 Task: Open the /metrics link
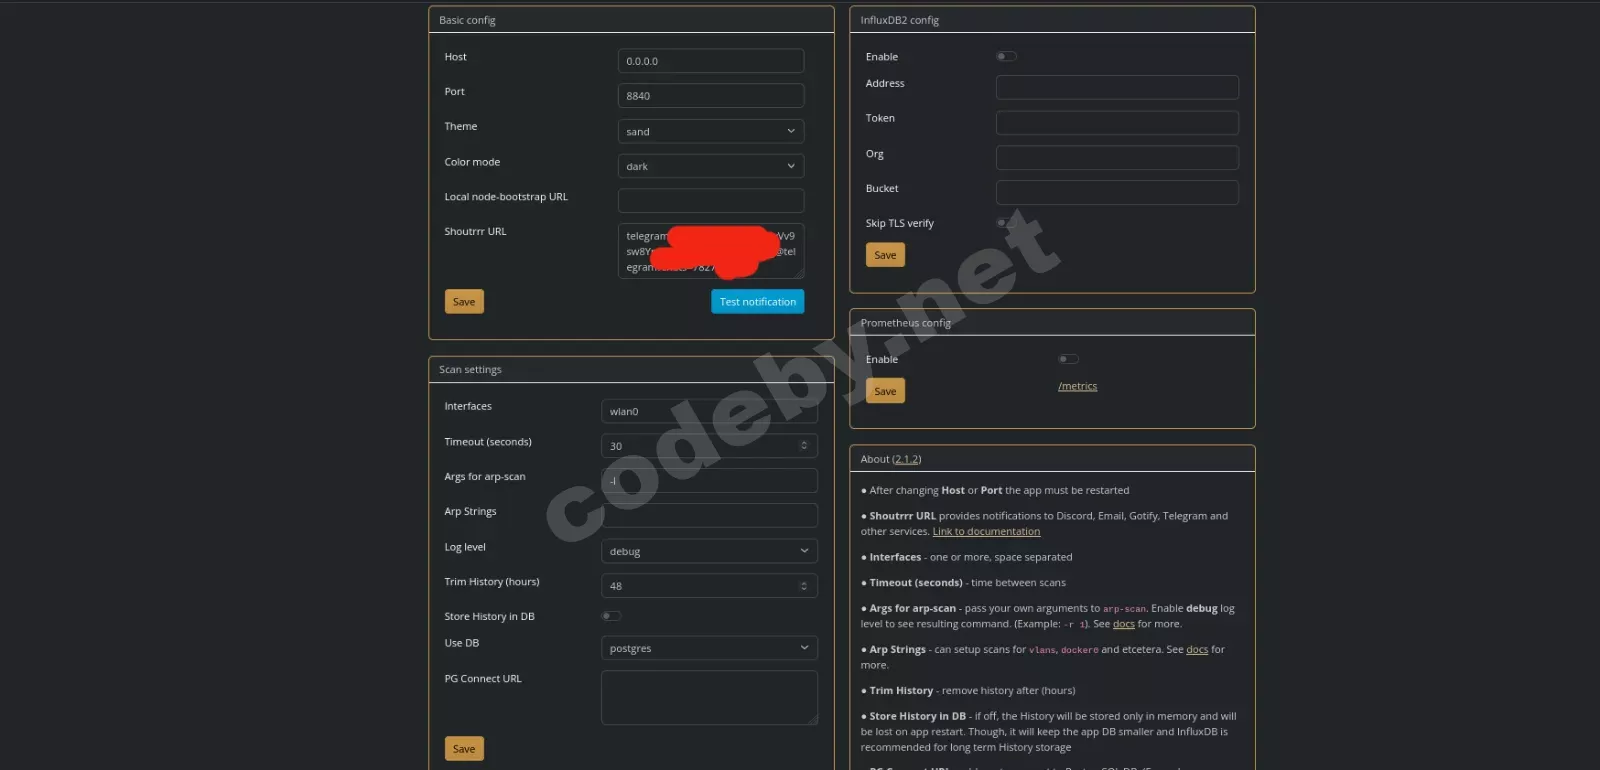click(1077, 386)
